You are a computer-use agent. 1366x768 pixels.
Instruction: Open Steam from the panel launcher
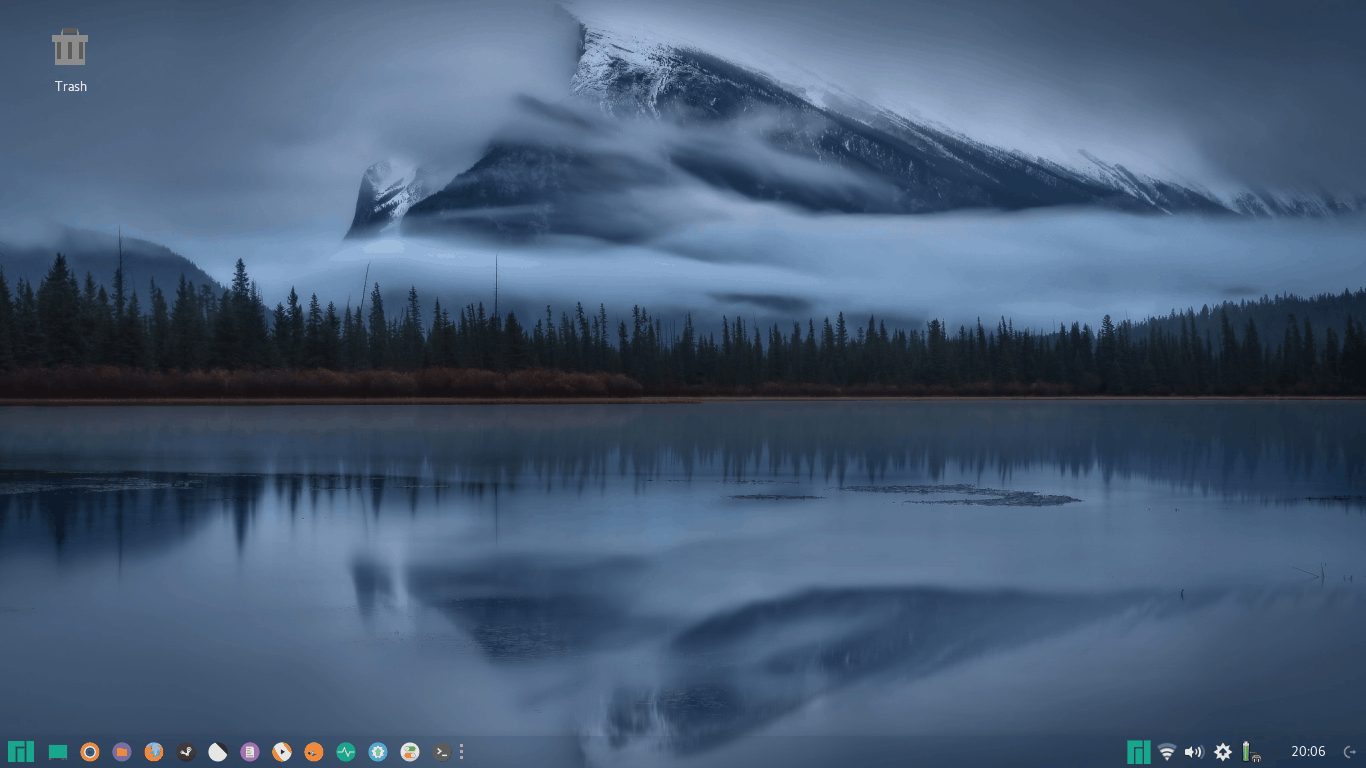pos(186,752)
